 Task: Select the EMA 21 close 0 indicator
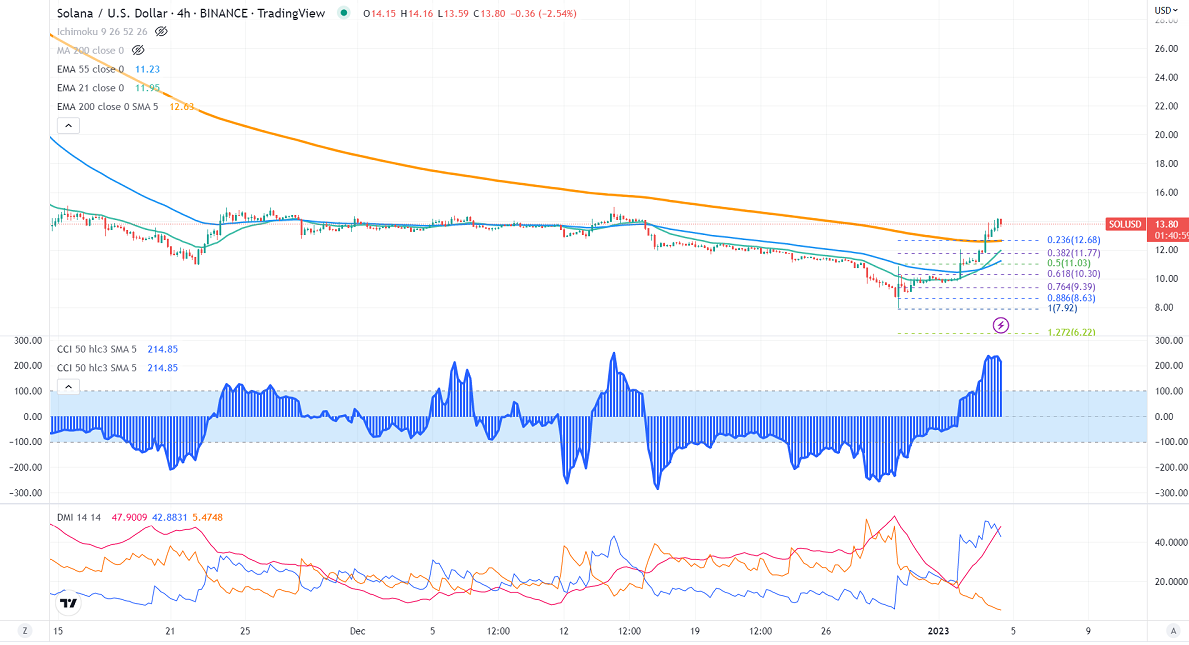click(x=90, y=88)
